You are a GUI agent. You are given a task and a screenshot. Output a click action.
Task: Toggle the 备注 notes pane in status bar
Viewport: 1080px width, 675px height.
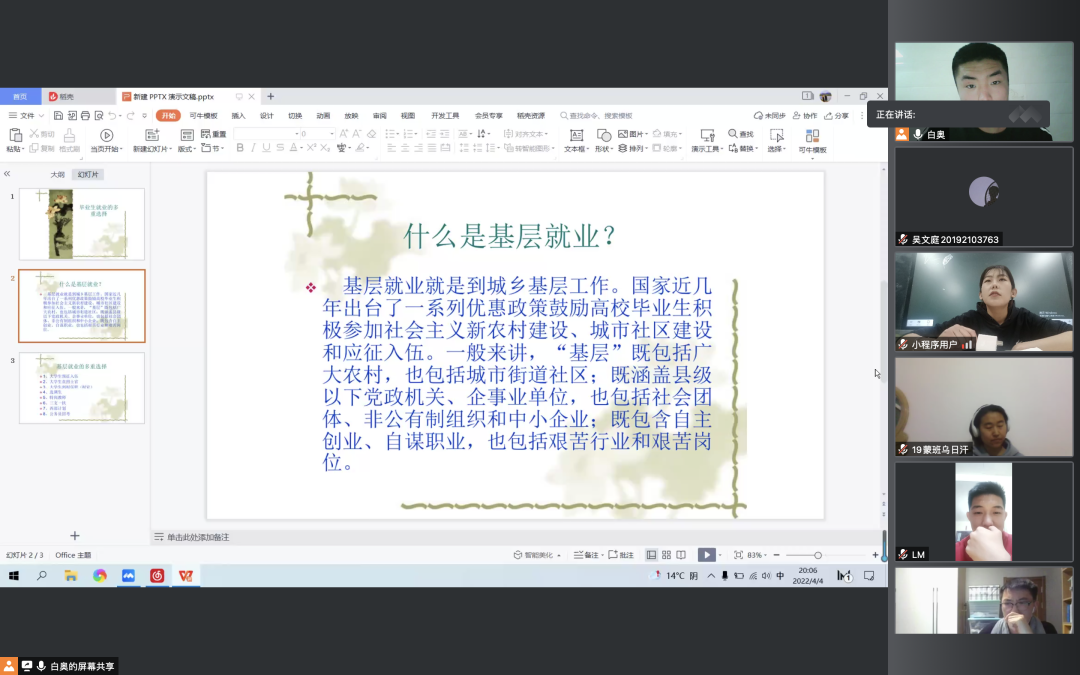589,555
